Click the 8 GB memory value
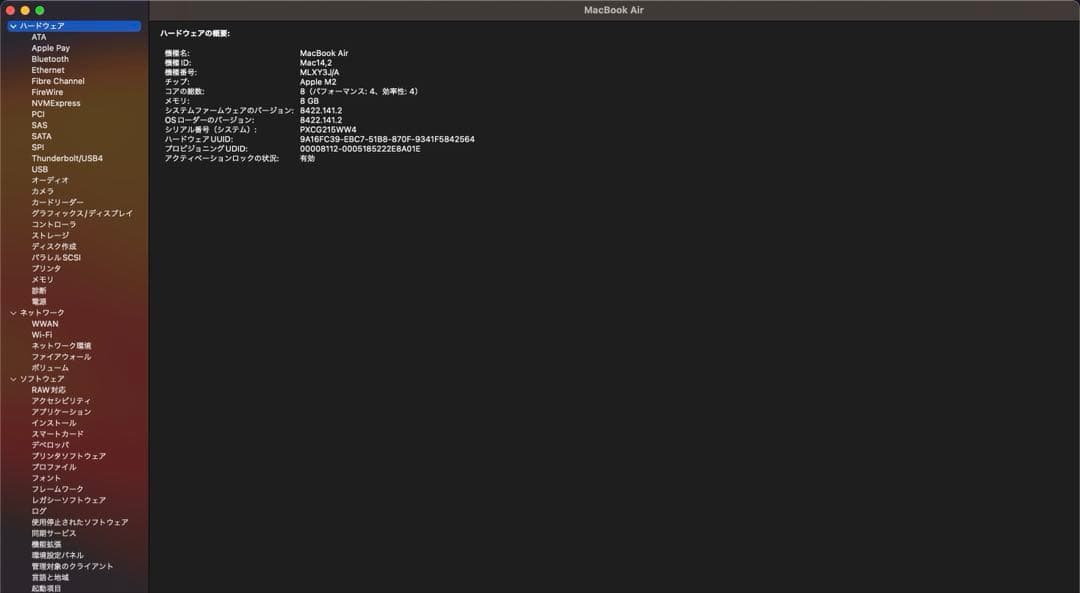This screenshot has height=593, width=1080. click(x=309, y=101)
